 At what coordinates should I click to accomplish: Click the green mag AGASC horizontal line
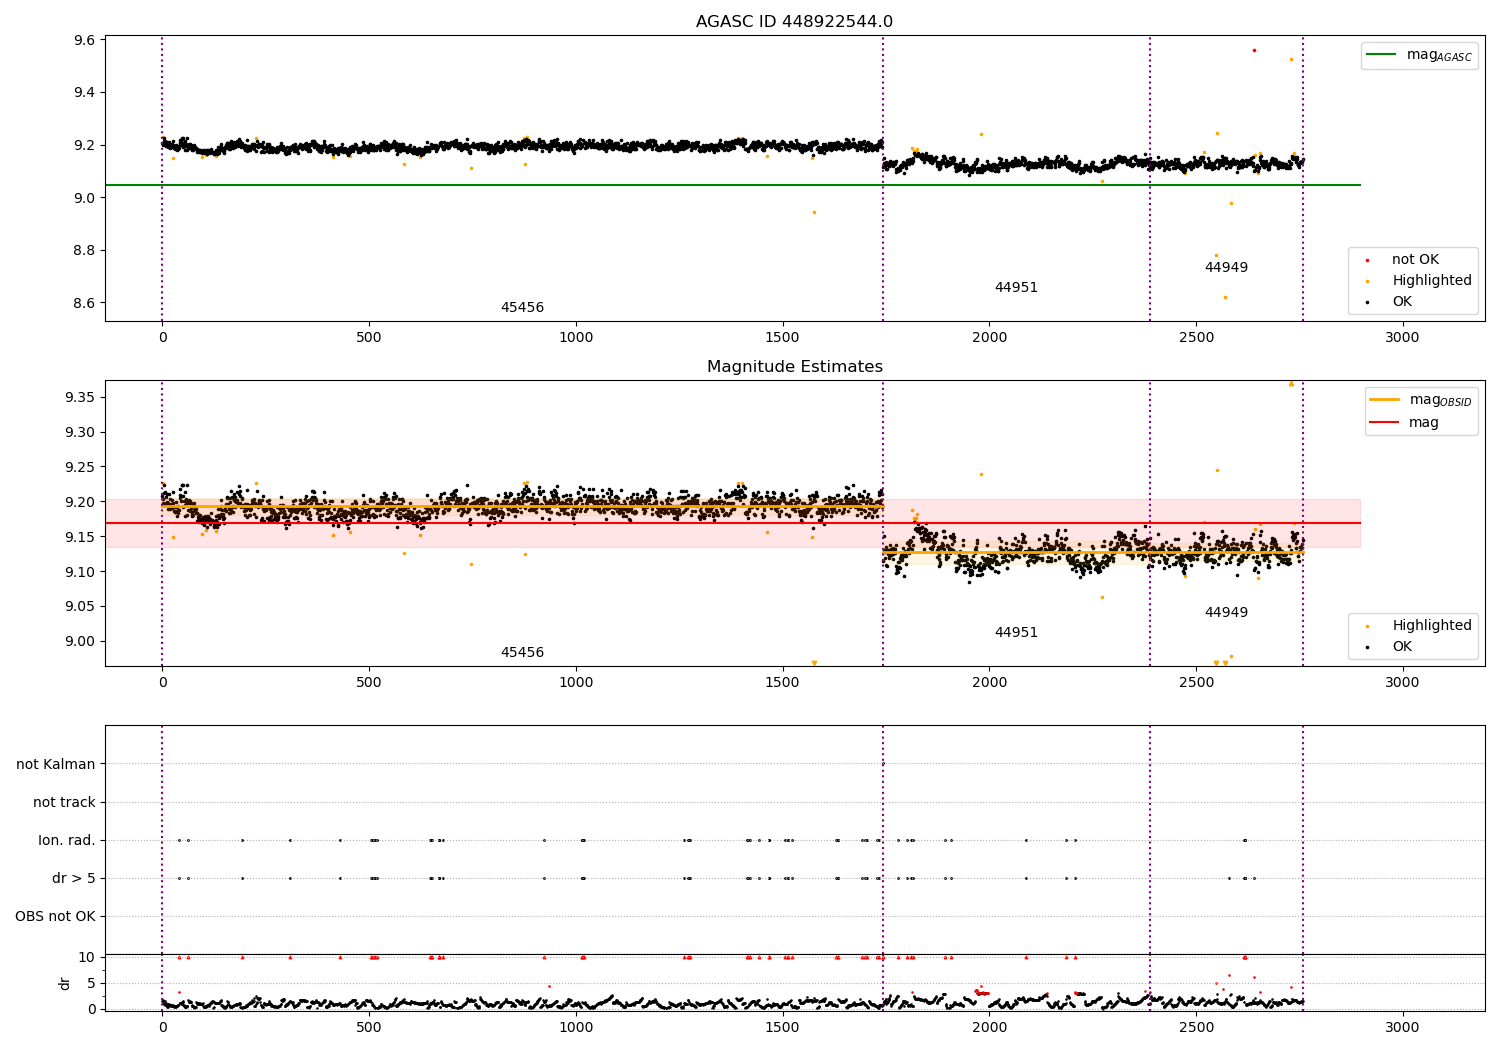pyautogui.click(x=732, y=185)
